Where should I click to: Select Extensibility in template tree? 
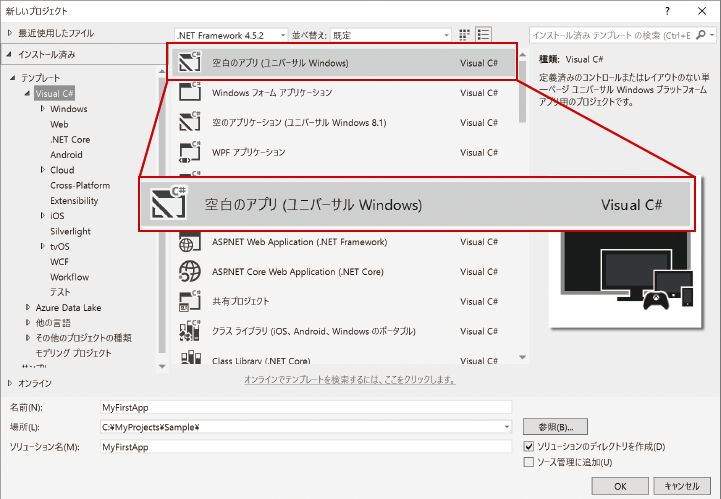pos(74,201)
